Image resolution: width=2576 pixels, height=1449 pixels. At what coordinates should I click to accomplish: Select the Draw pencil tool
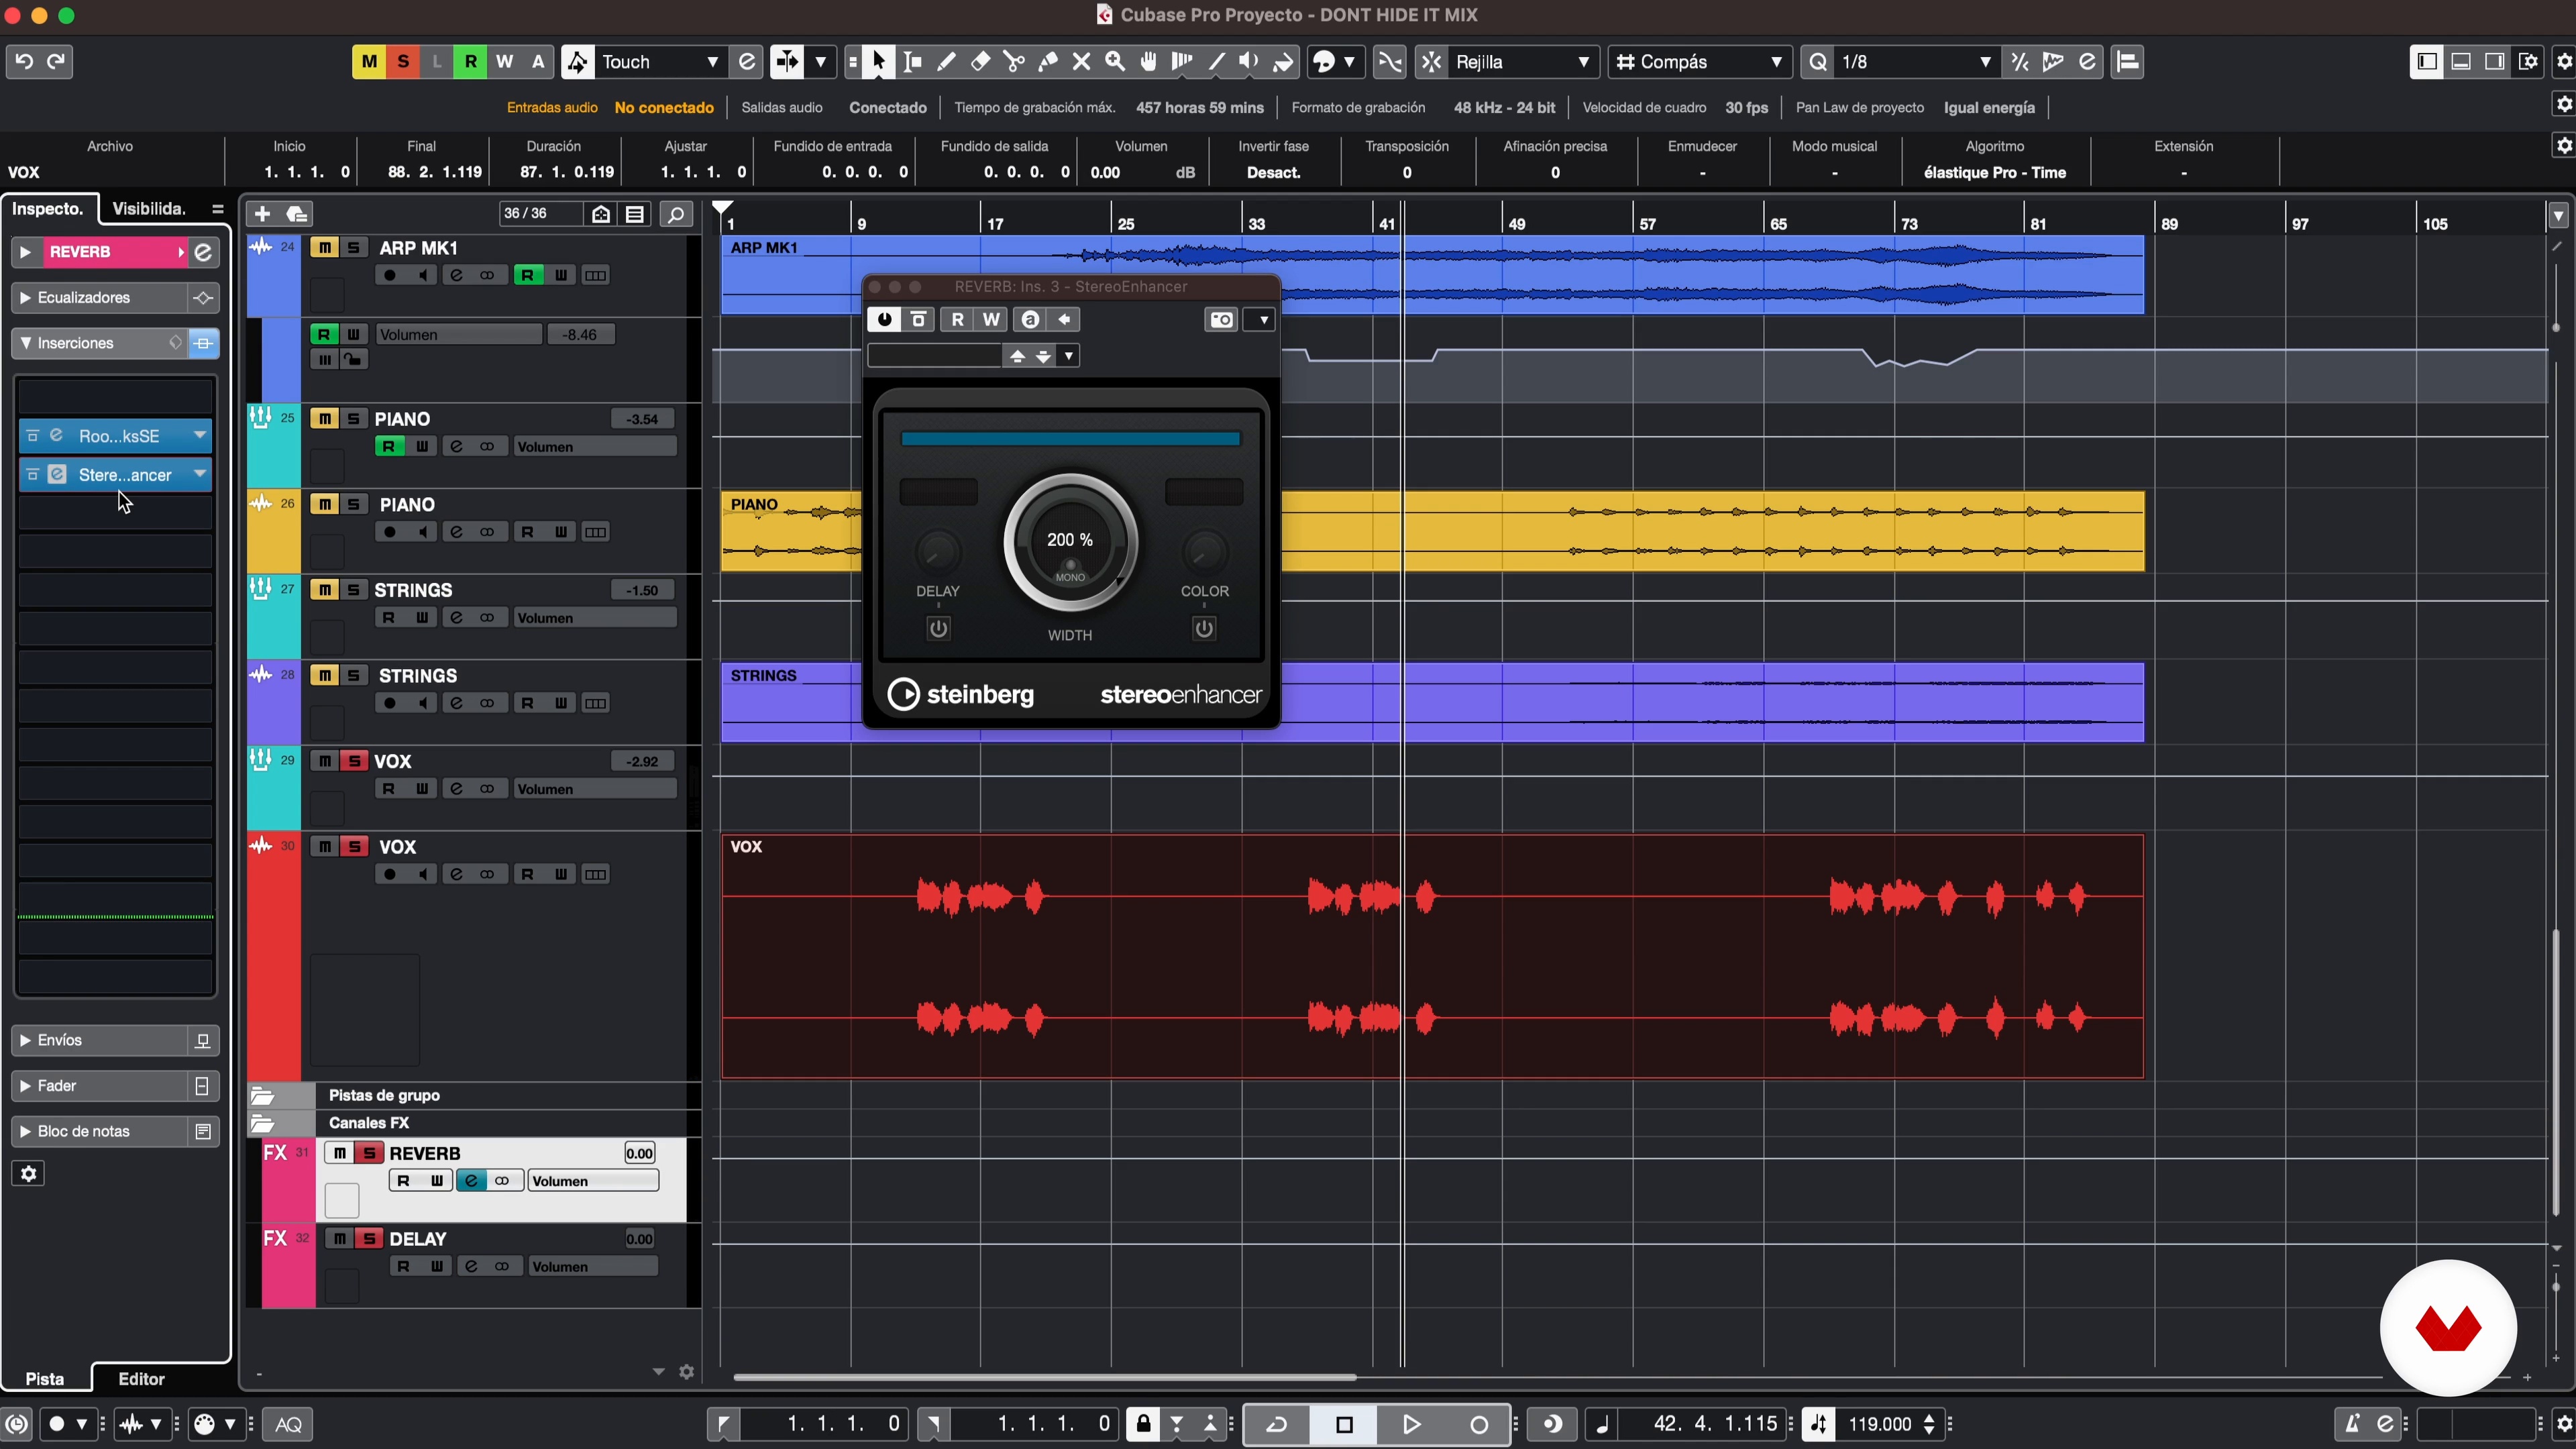pos(946,62)
